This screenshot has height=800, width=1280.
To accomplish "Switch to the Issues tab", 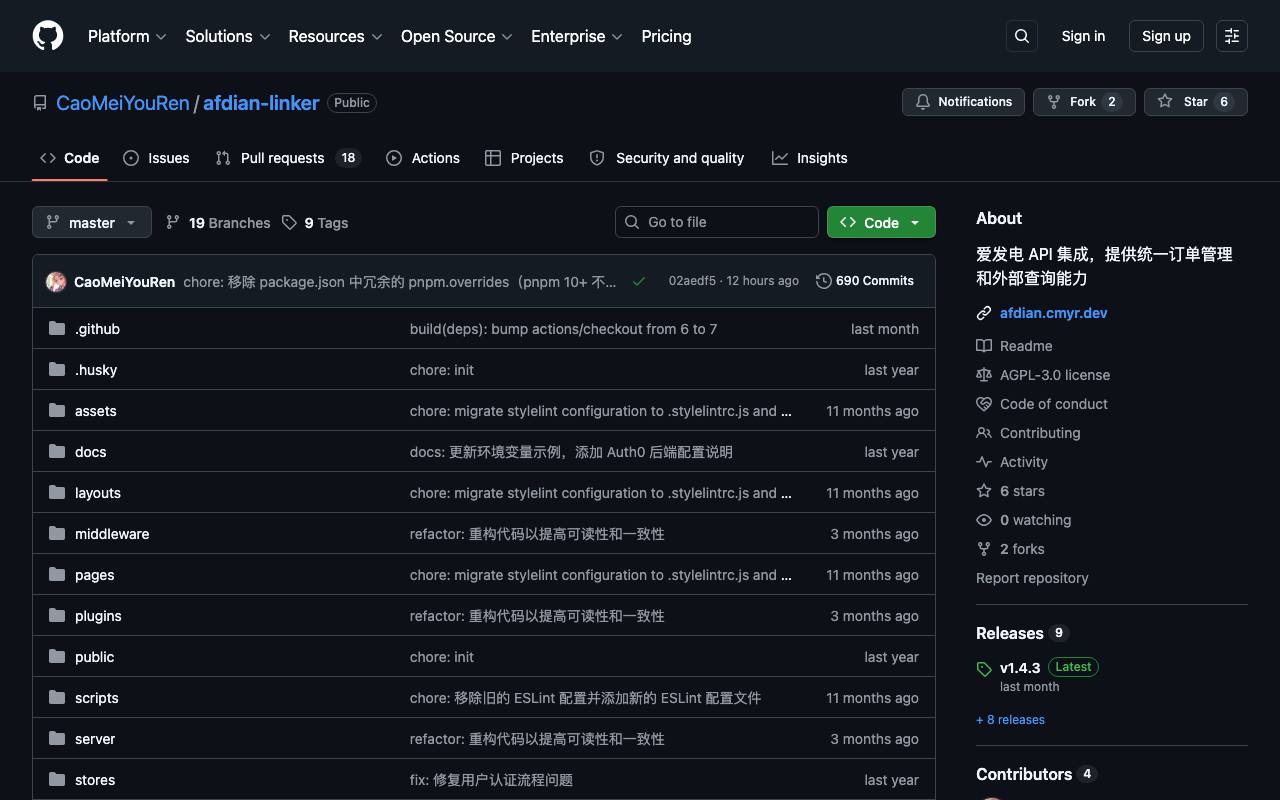I will click(x=156, y=158).
